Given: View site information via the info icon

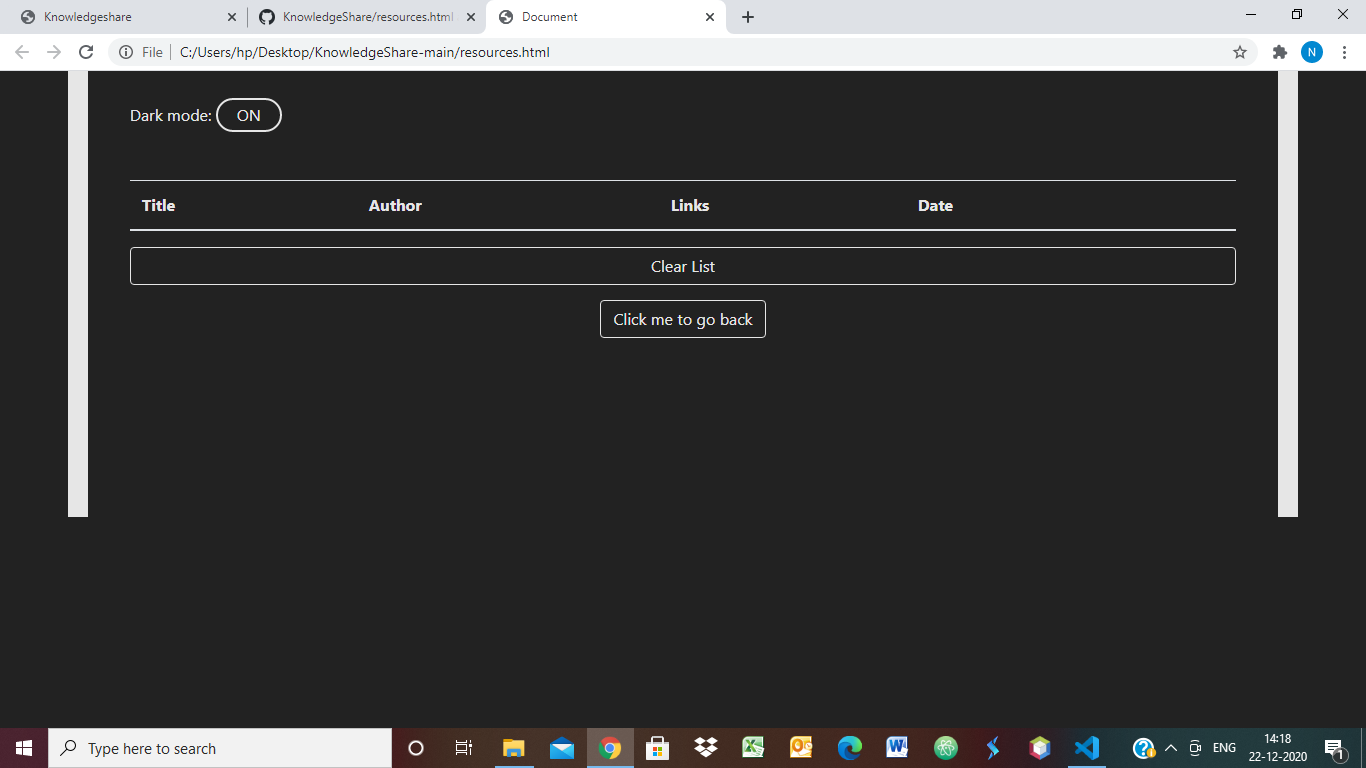Looking at the screenshot, I should pos(126,52).
